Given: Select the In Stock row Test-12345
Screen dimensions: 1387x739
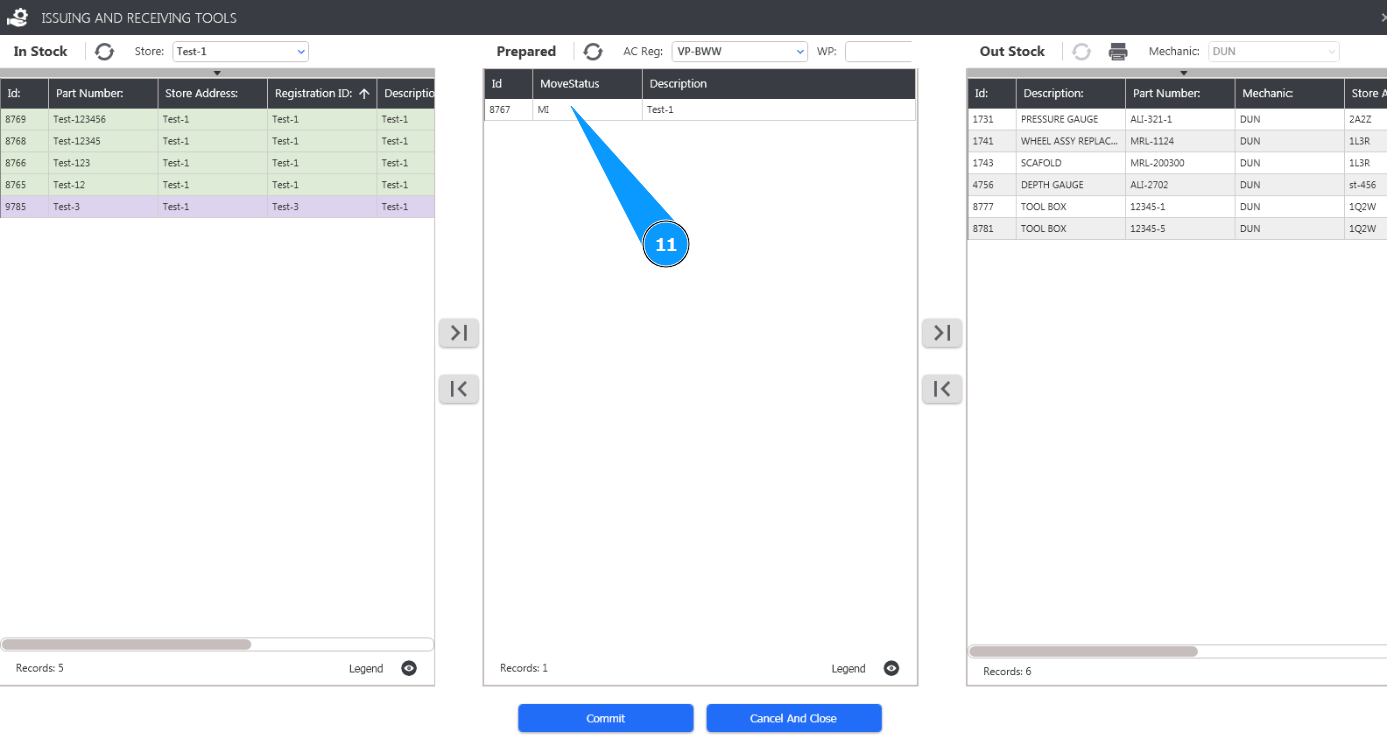Looking at the screenshot, I should coord(217,141).
